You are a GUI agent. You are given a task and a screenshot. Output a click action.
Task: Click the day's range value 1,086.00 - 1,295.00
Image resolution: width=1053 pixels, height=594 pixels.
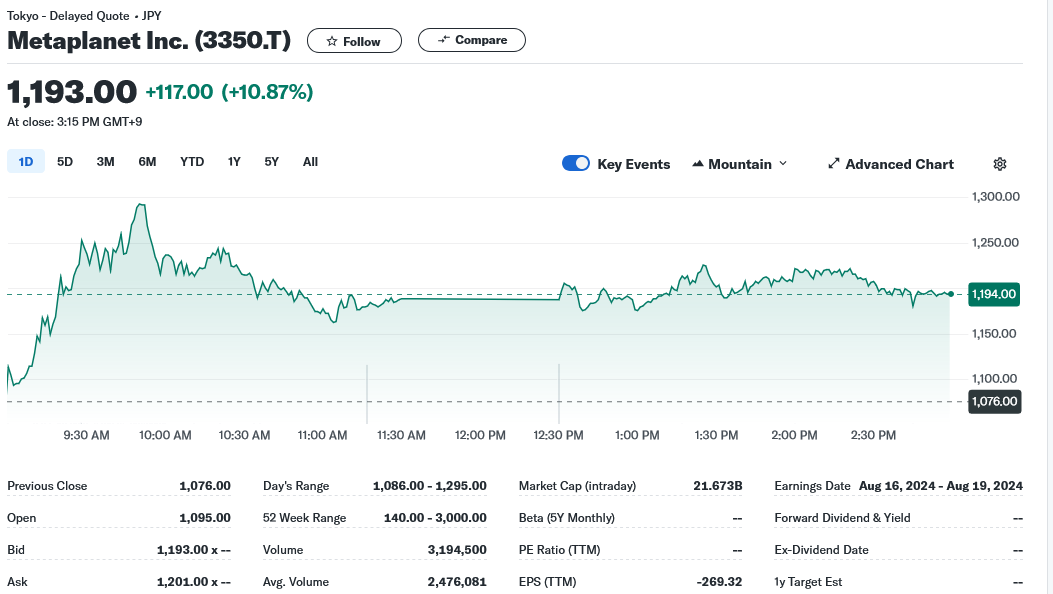[430, 486]
